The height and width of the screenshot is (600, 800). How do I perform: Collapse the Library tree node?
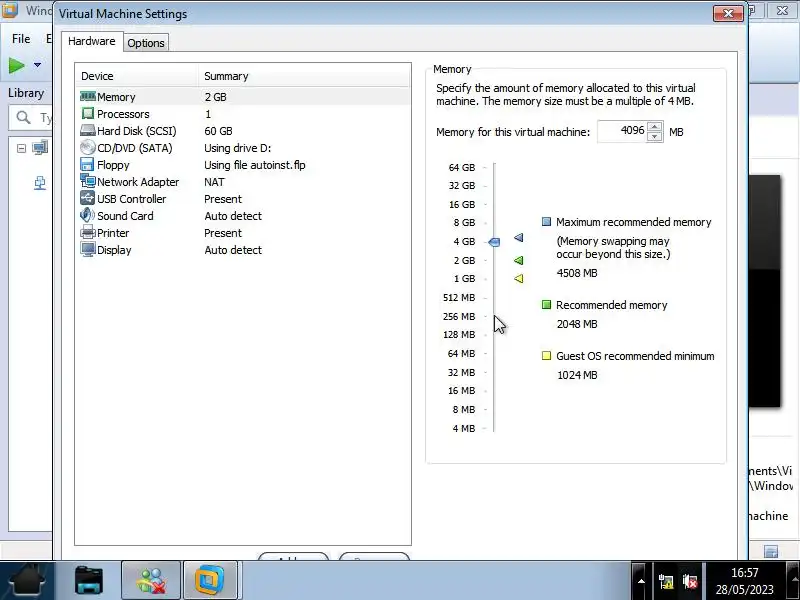tap(21, 148)
